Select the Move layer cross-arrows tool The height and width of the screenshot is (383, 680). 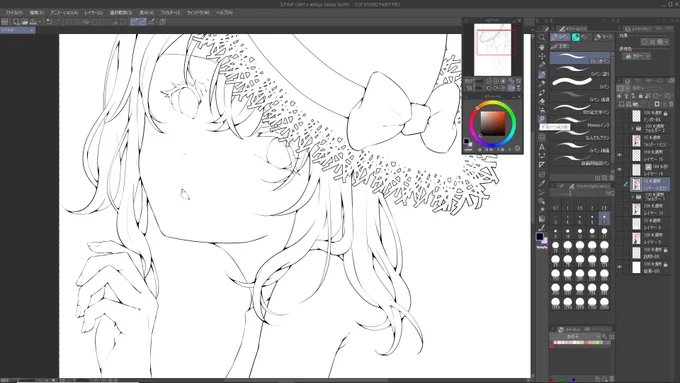point(542,56)
